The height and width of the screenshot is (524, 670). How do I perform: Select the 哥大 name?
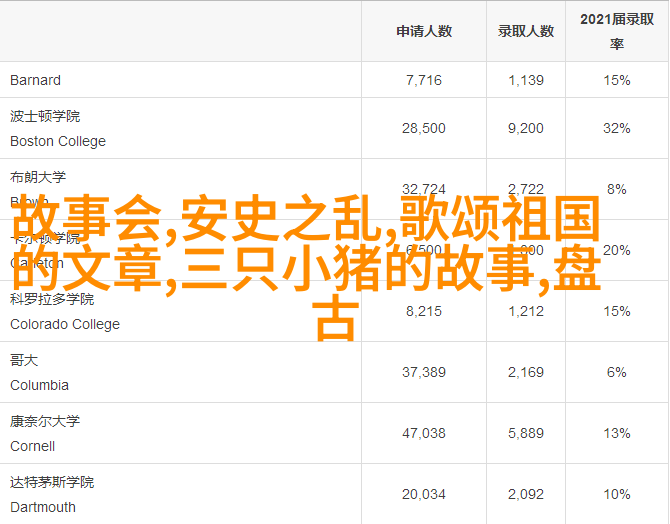[24, 360]
